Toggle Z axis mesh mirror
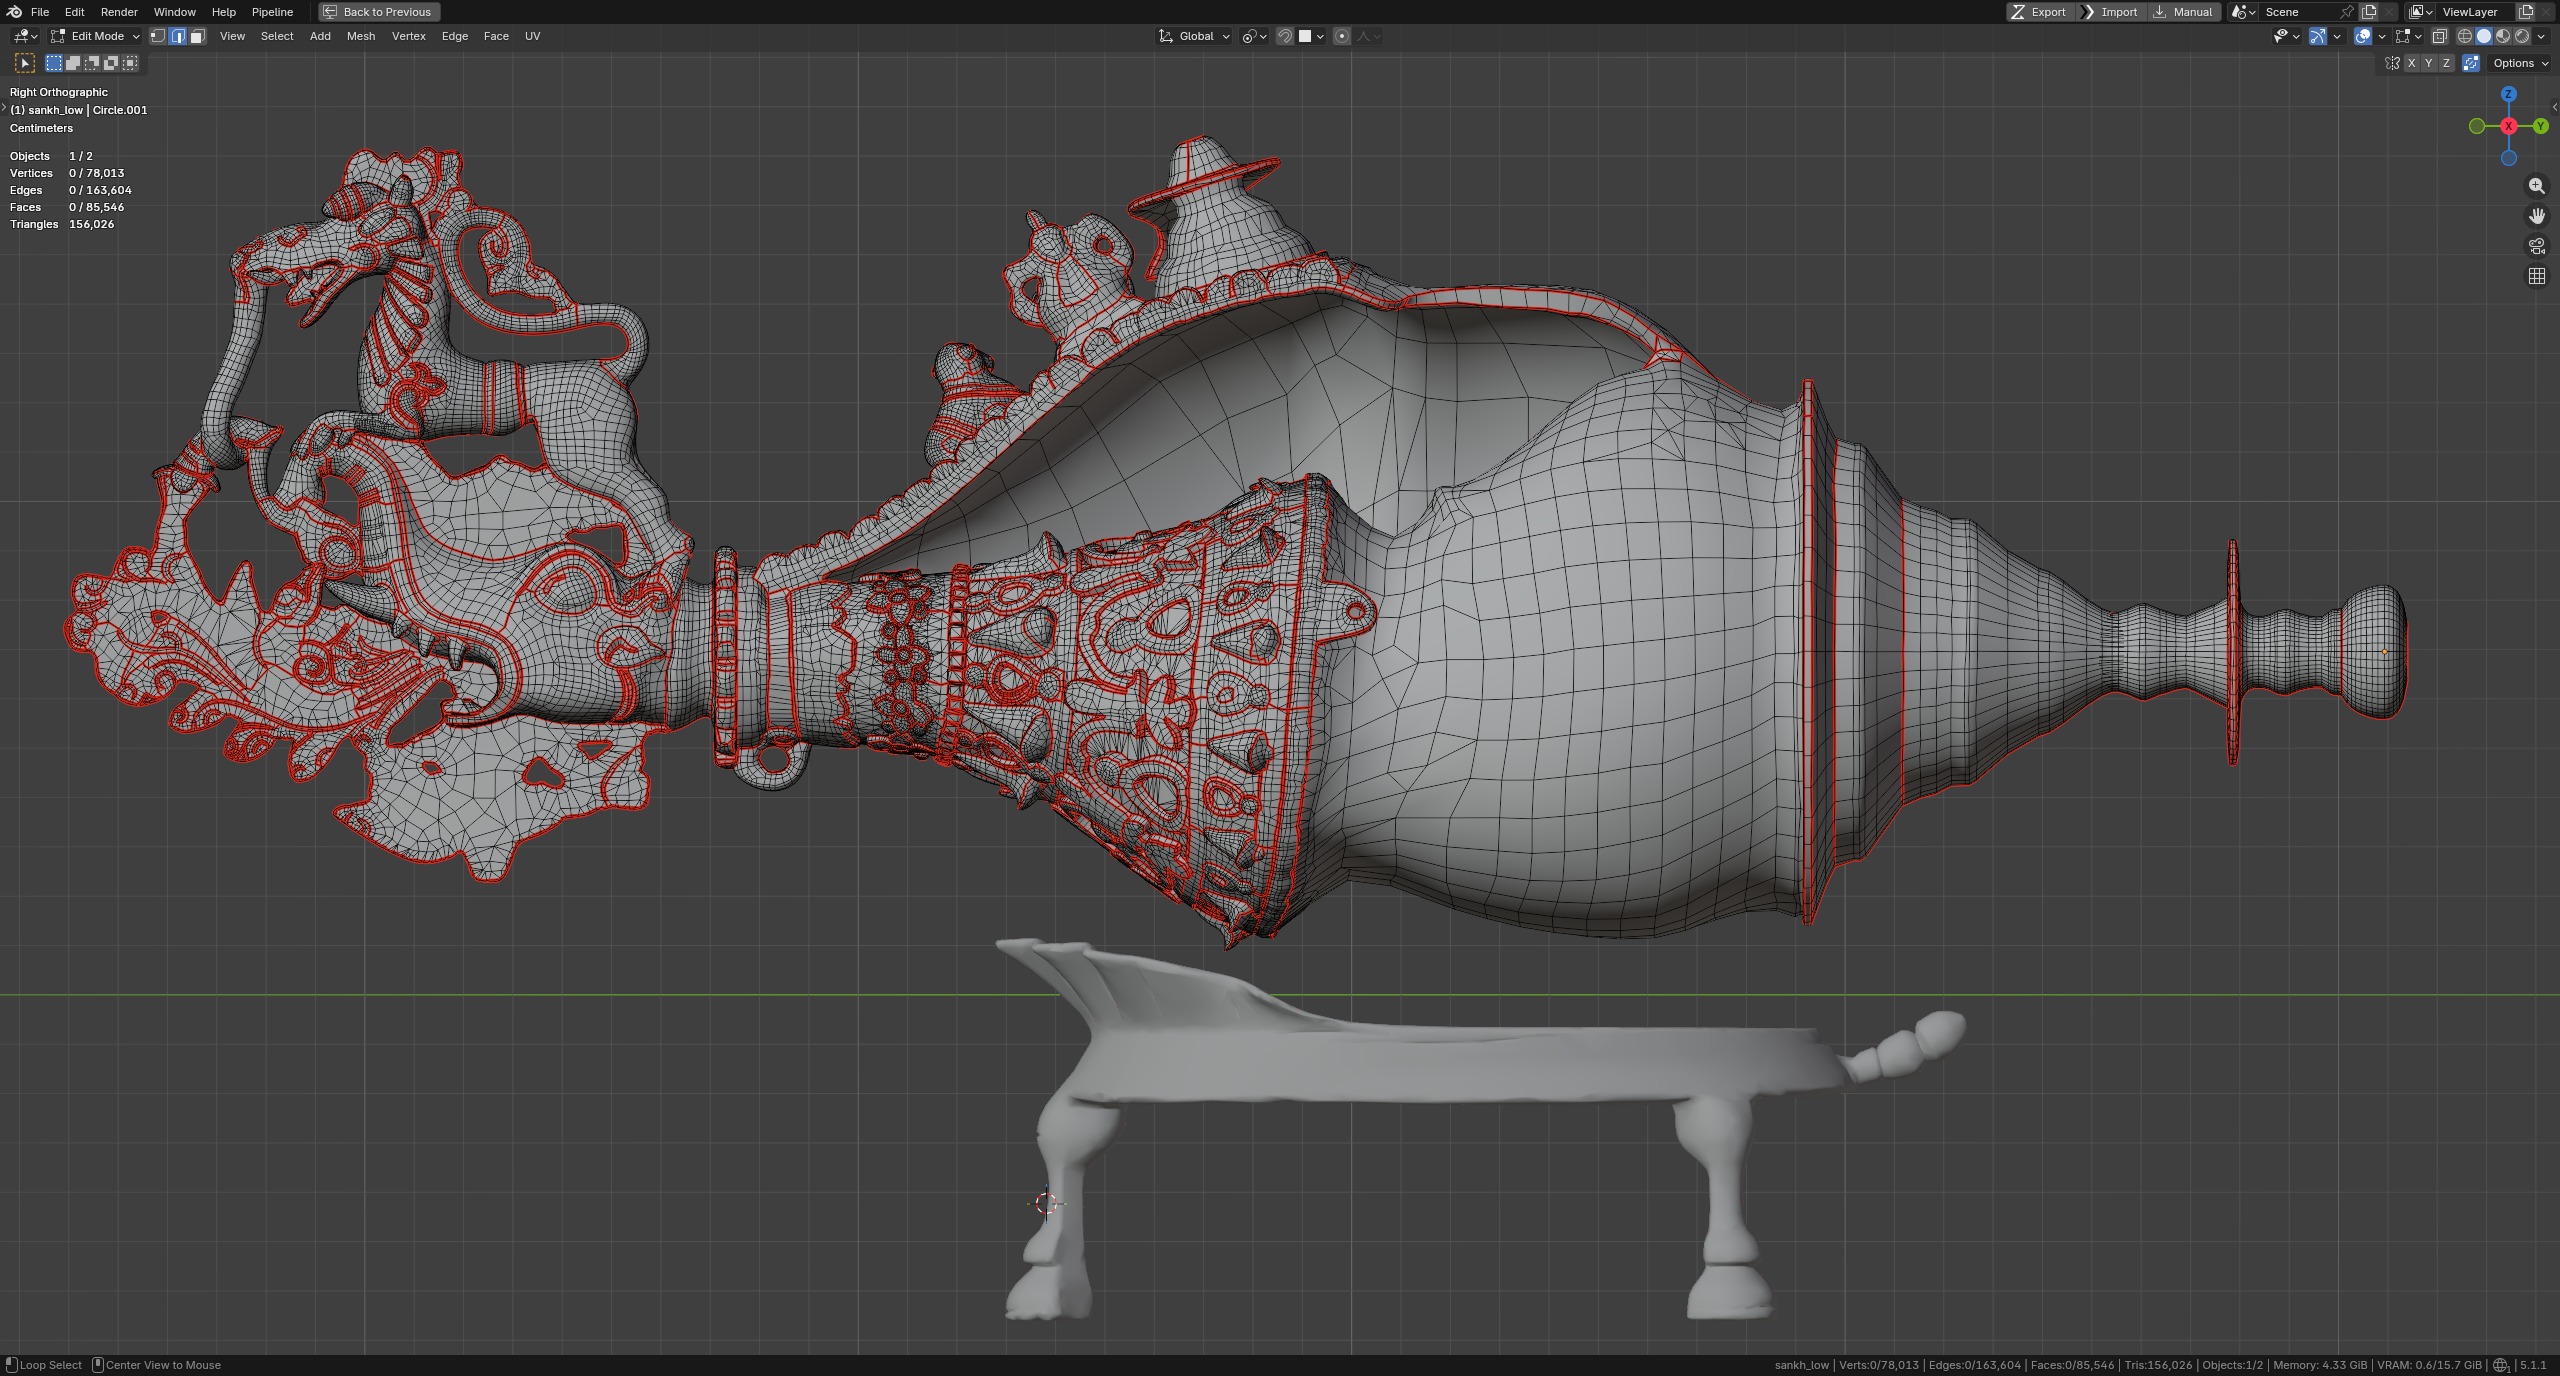The image size is (2560, 1376). coord(2447,63)
